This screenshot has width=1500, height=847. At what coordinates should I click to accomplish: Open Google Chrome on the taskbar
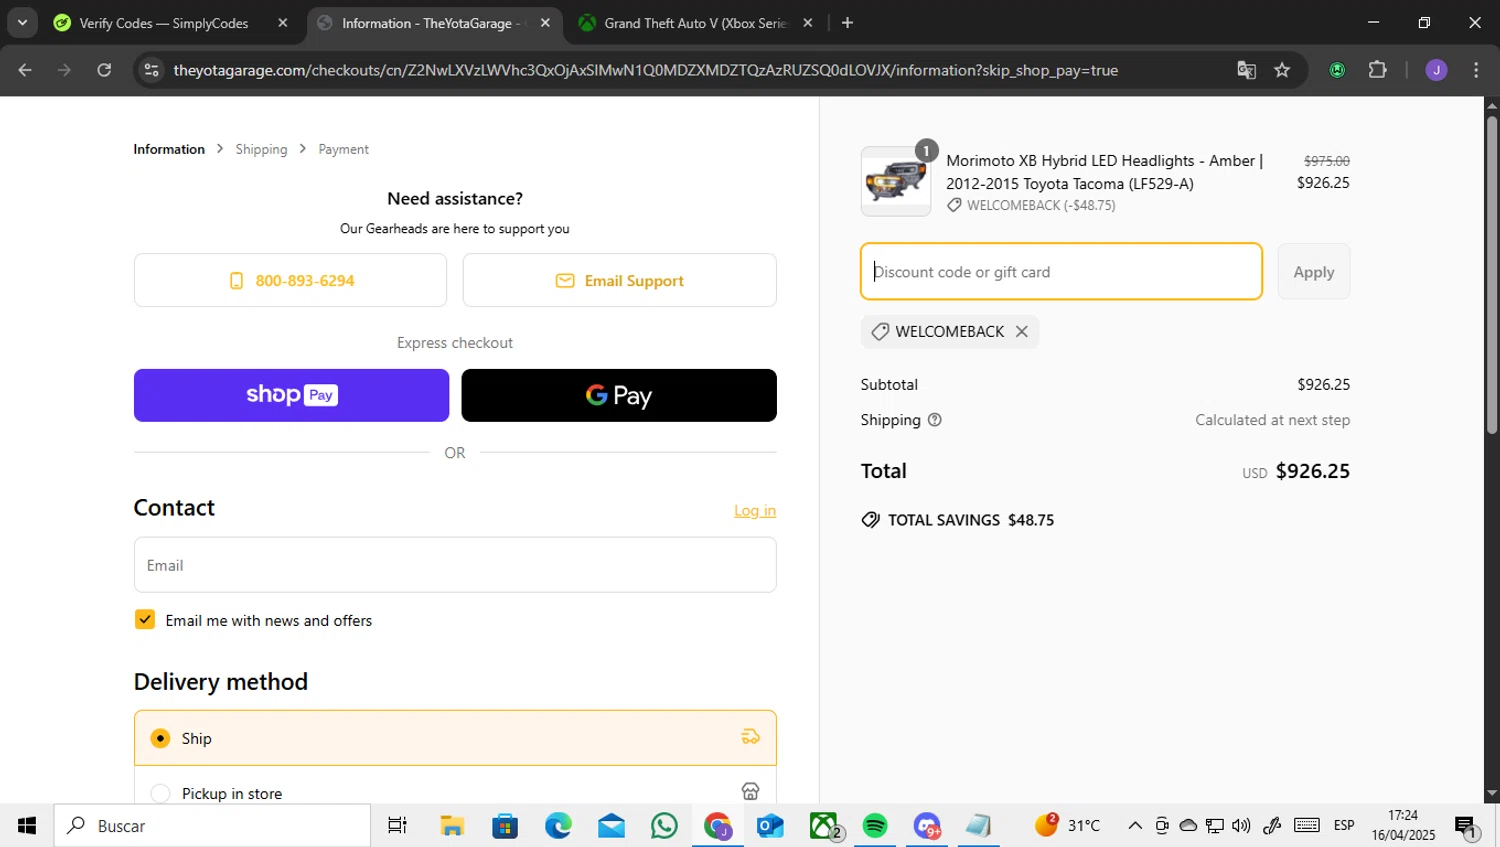(717, 826)
